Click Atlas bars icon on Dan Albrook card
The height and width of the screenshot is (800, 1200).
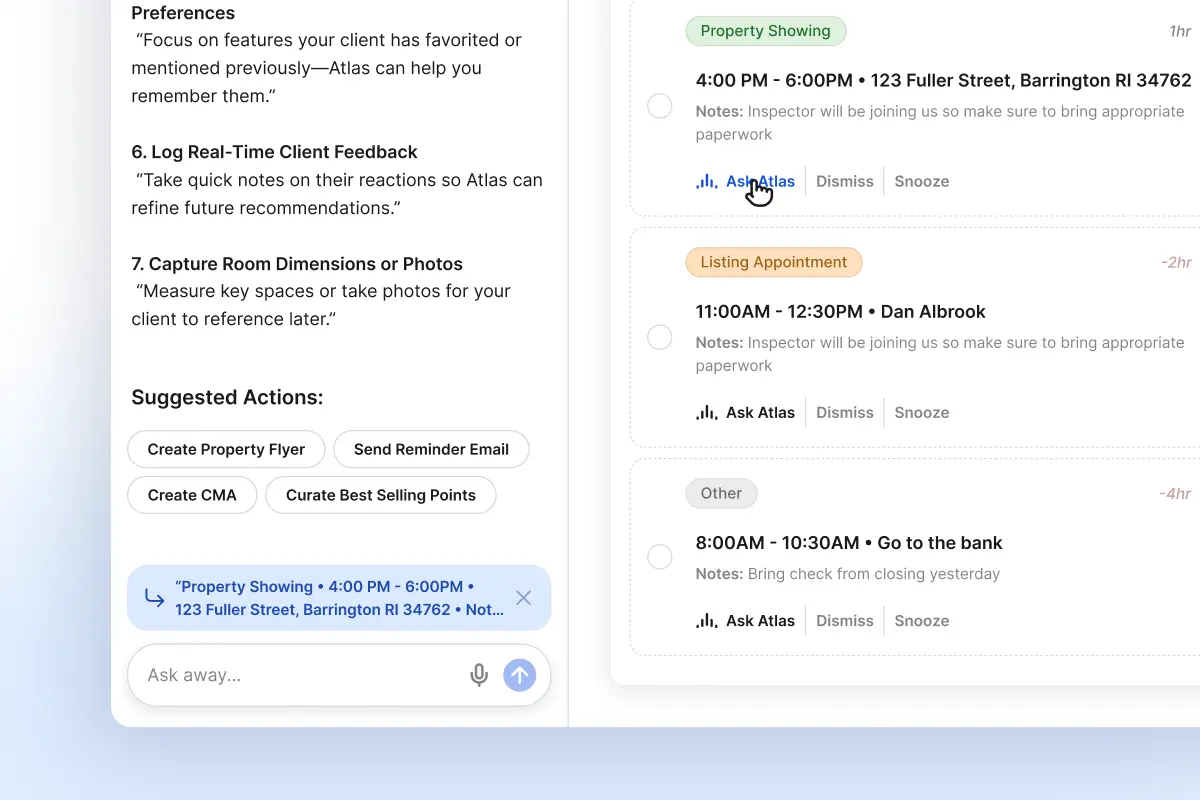(x=707, y=412)
